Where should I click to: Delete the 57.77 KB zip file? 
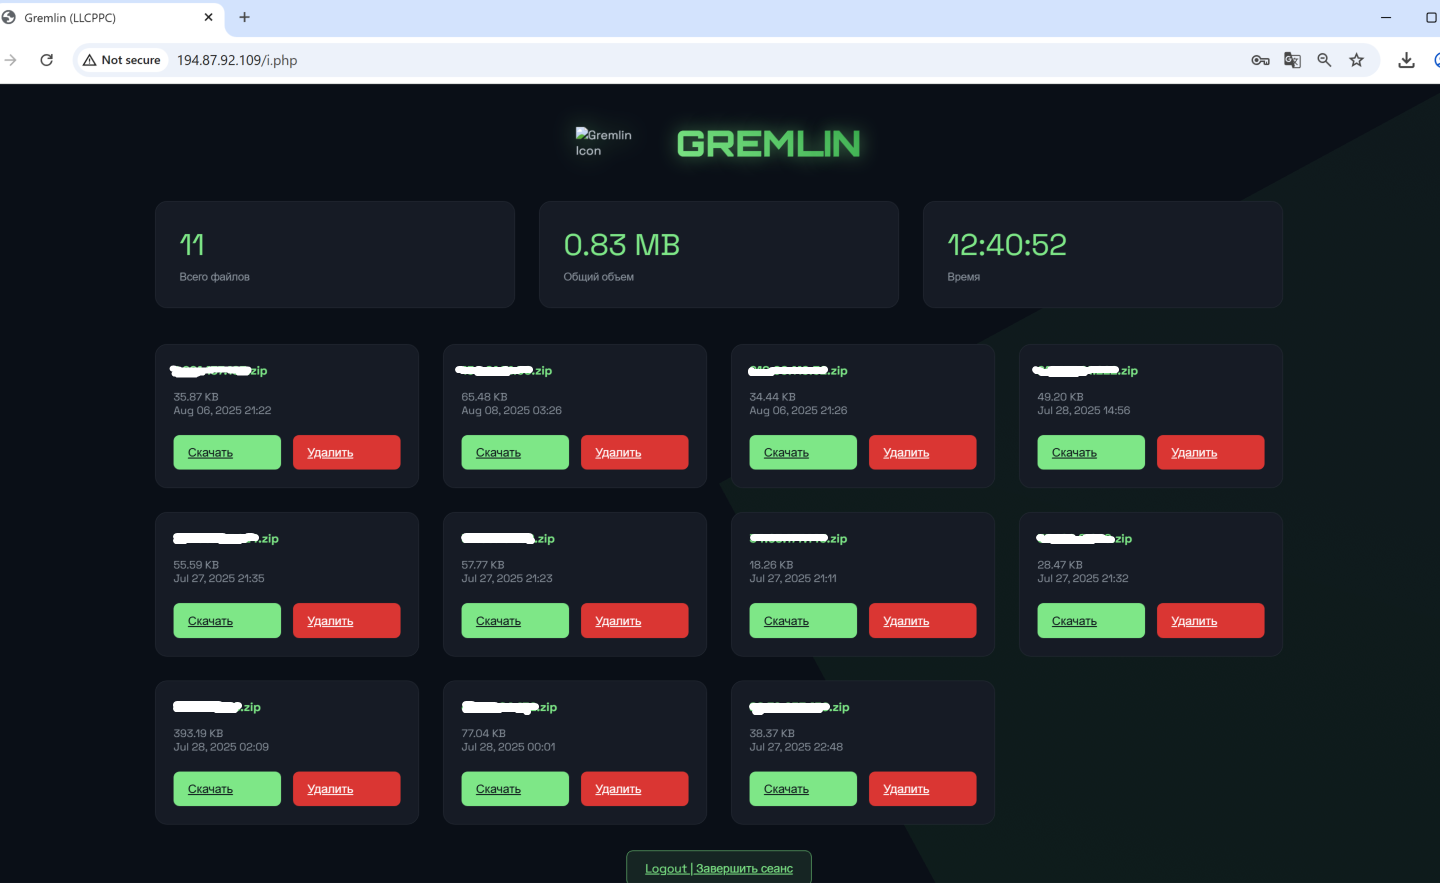point(635,620)
